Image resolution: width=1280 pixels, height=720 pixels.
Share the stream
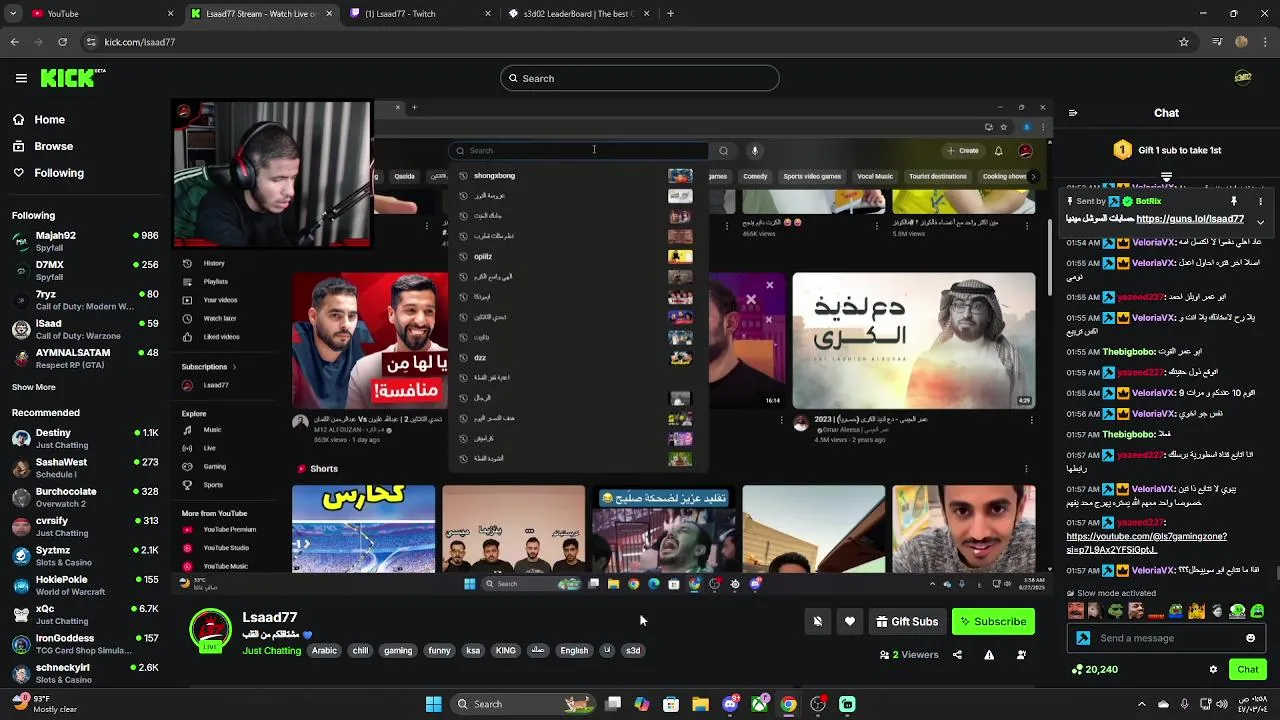pos(957,655)
